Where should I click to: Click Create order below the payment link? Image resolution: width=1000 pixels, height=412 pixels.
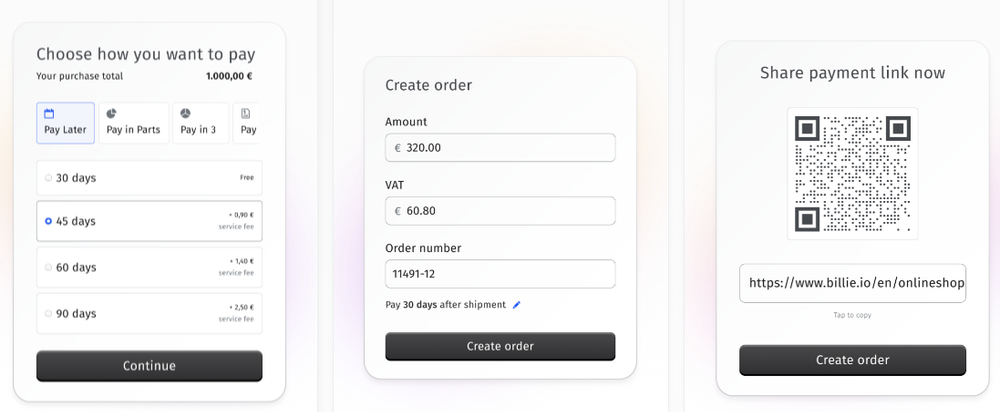point(852,360)
